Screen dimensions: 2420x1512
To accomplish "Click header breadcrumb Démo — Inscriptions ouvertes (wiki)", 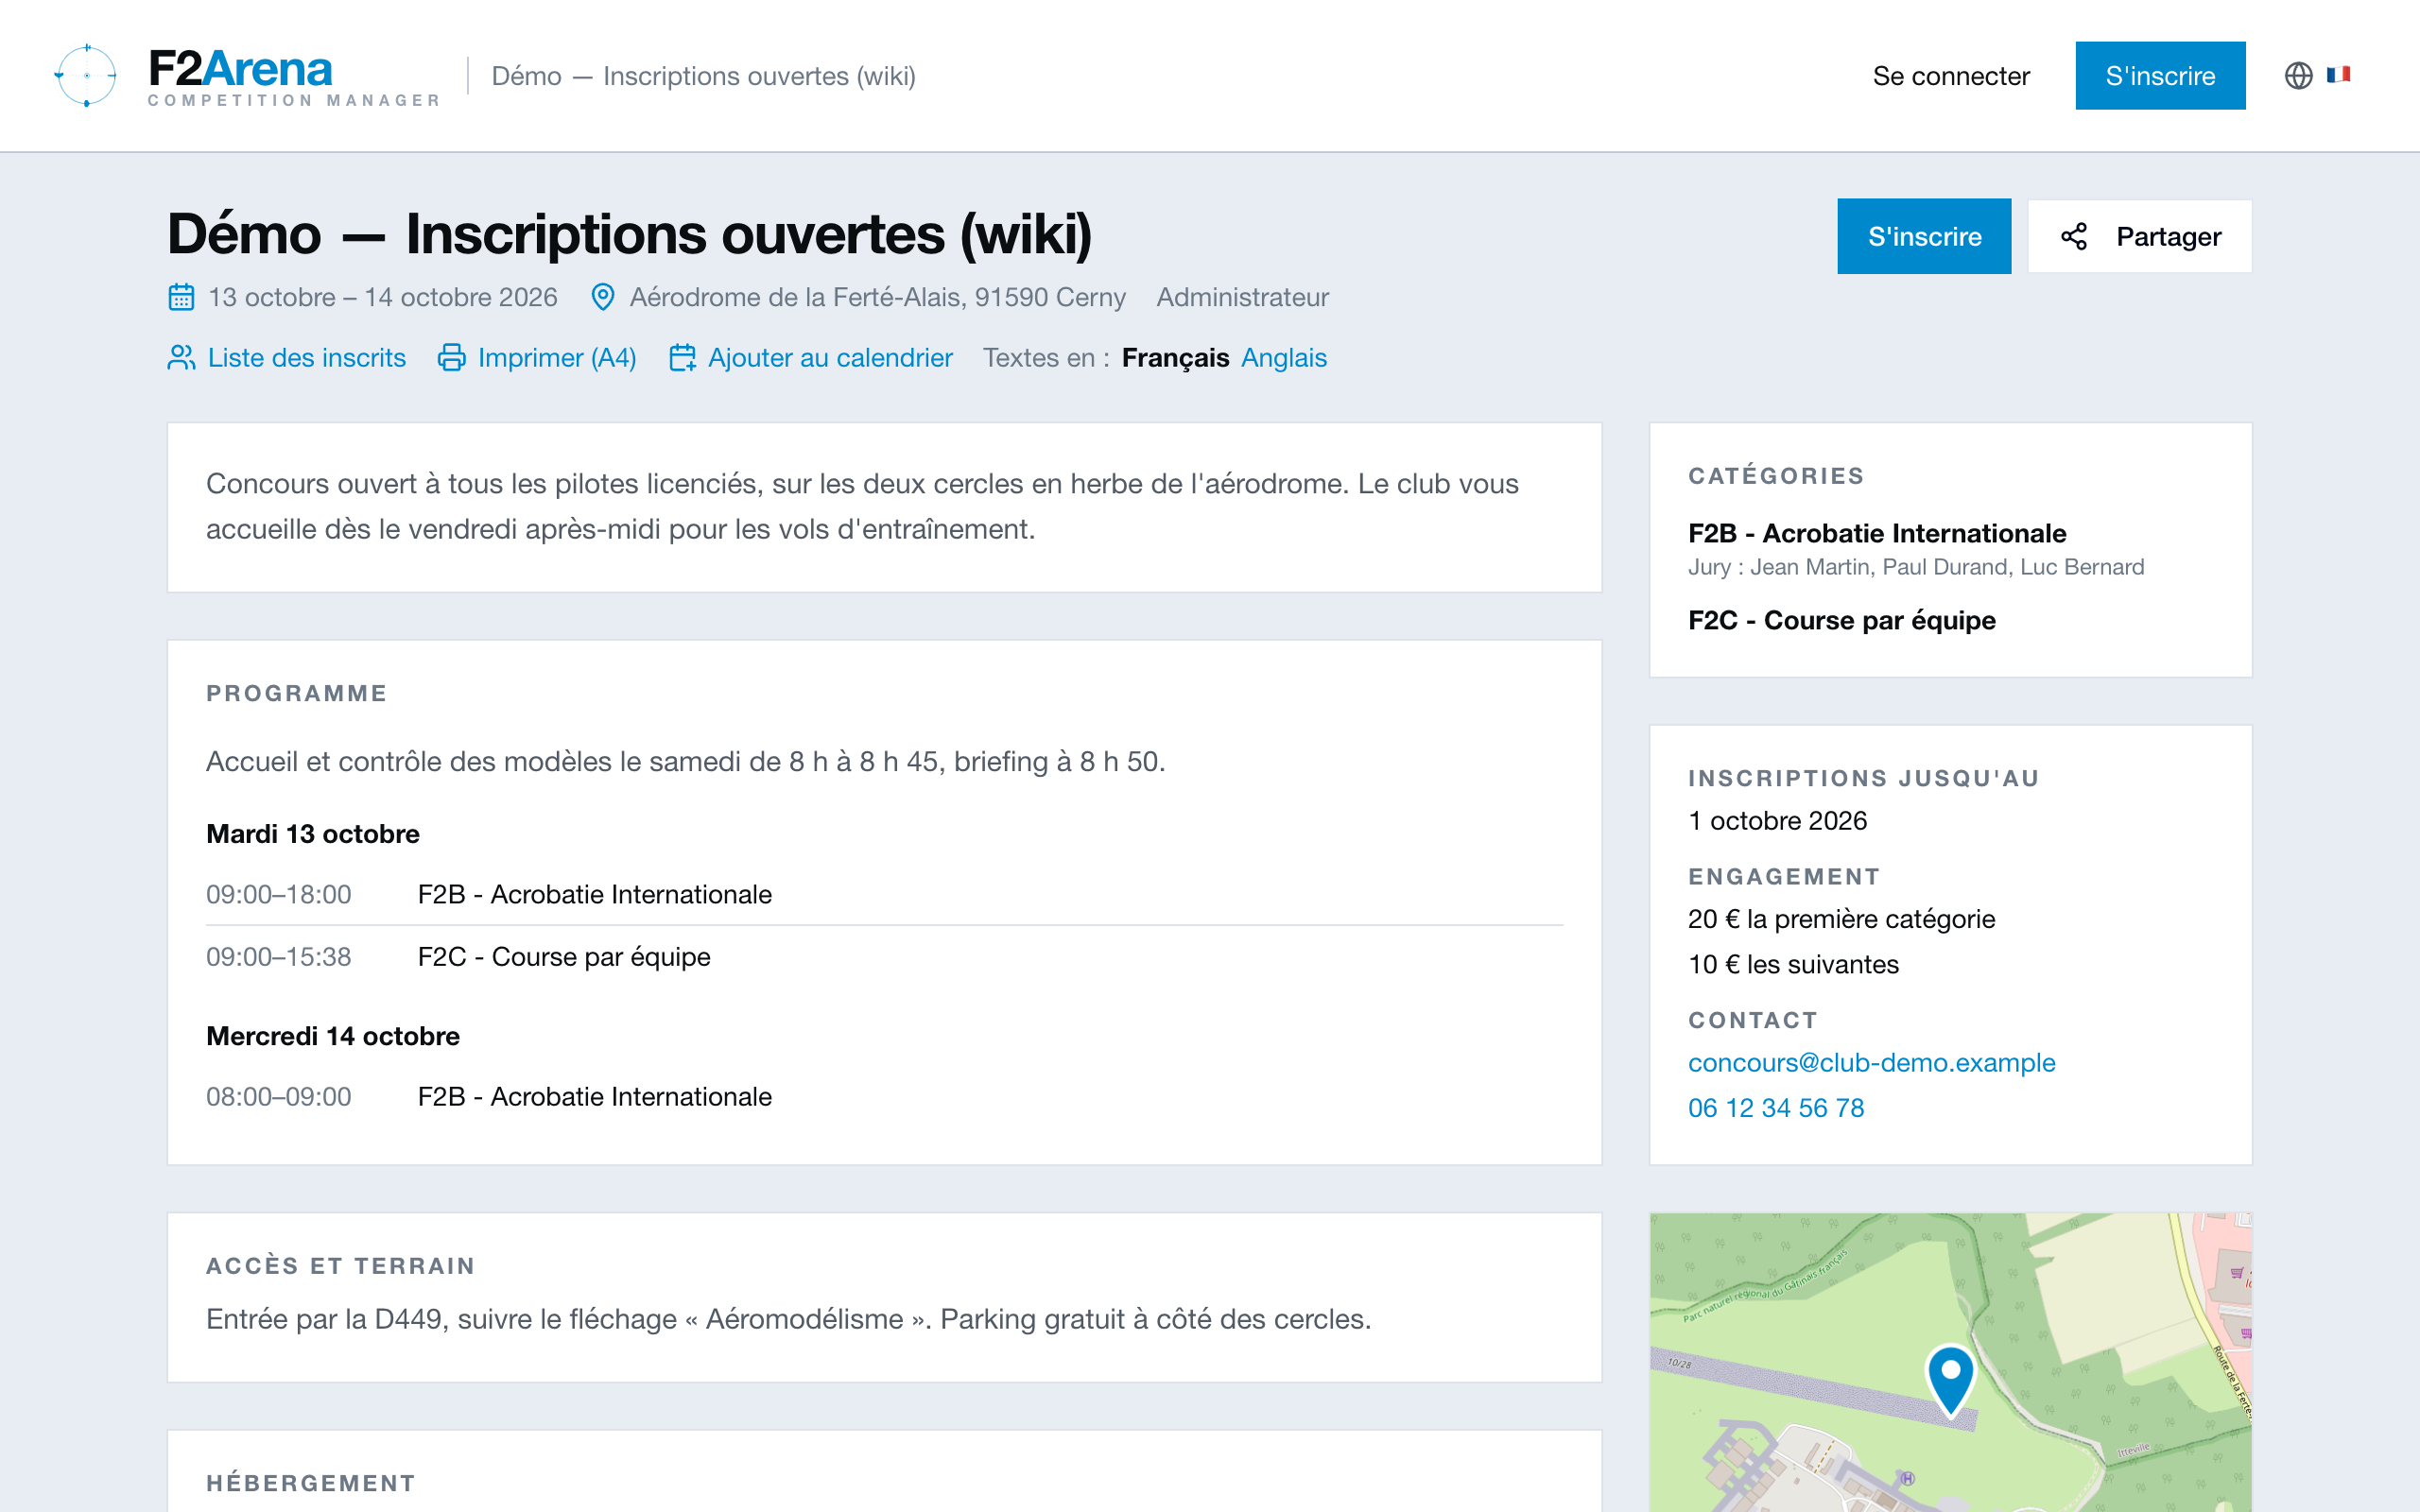I will (703, 76).
